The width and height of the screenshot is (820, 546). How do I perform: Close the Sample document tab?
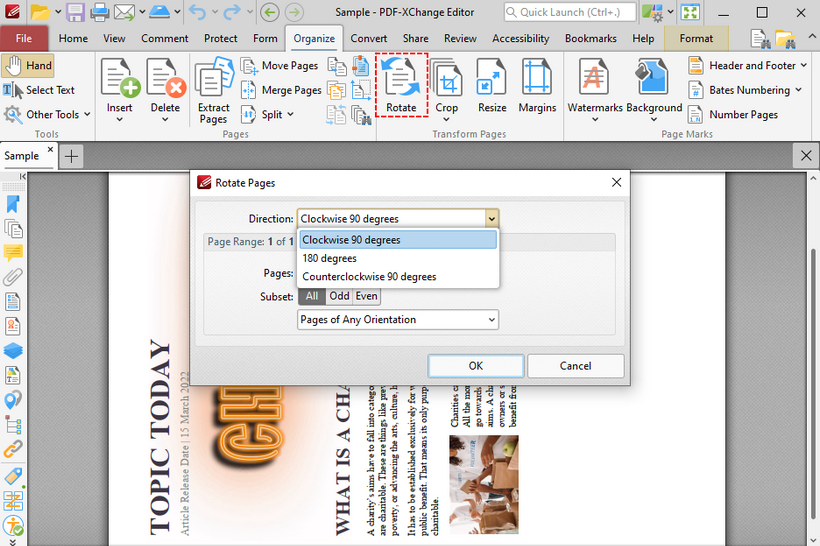(x=51, y=150)
